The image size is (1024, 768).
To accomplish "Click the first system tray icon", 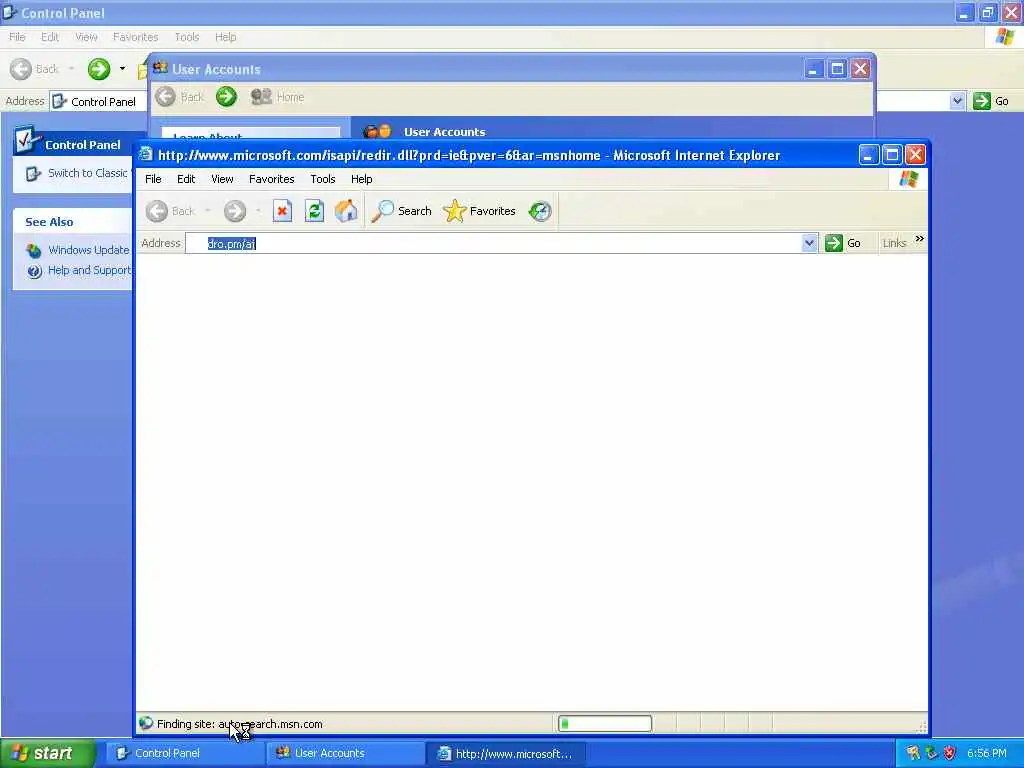I will (913, 753).
